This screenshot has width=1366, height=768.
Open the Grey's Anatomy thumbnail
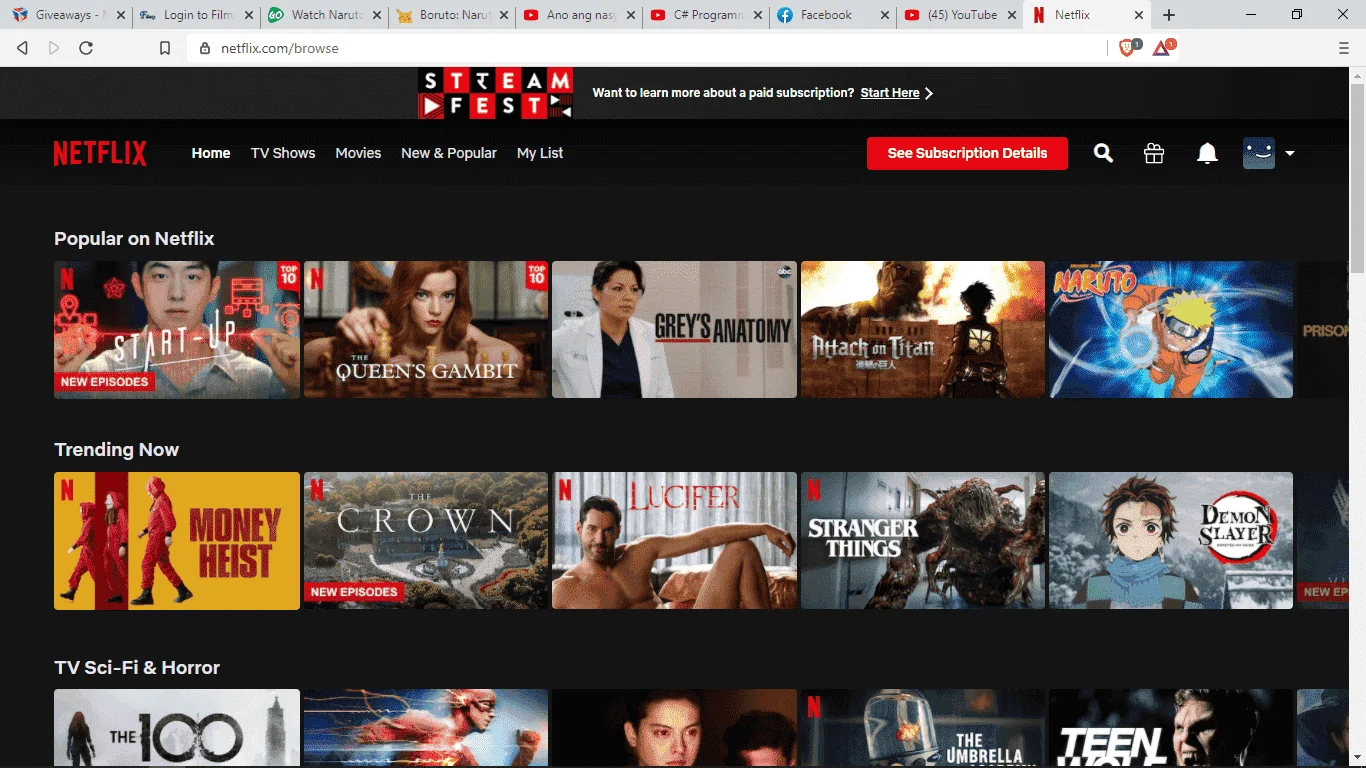point(674,330)
